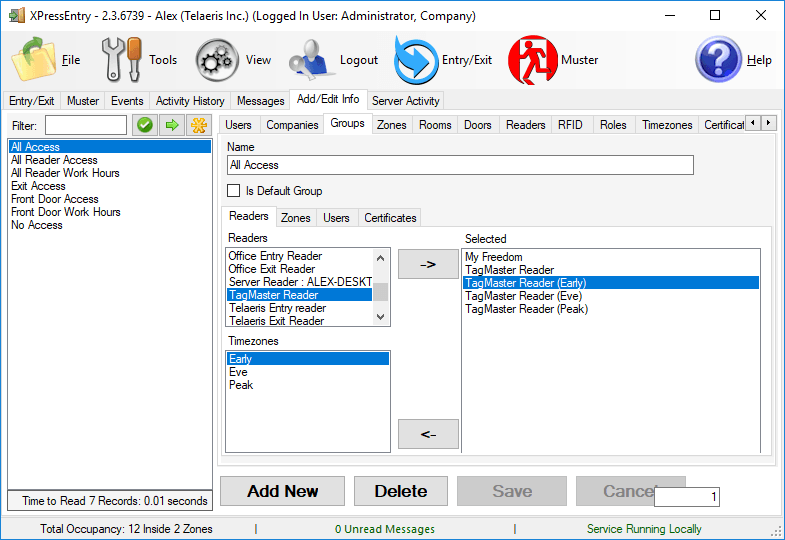Click 0 Unread Messages in status bar
785x540 pixels.
[x=384, y=529]
